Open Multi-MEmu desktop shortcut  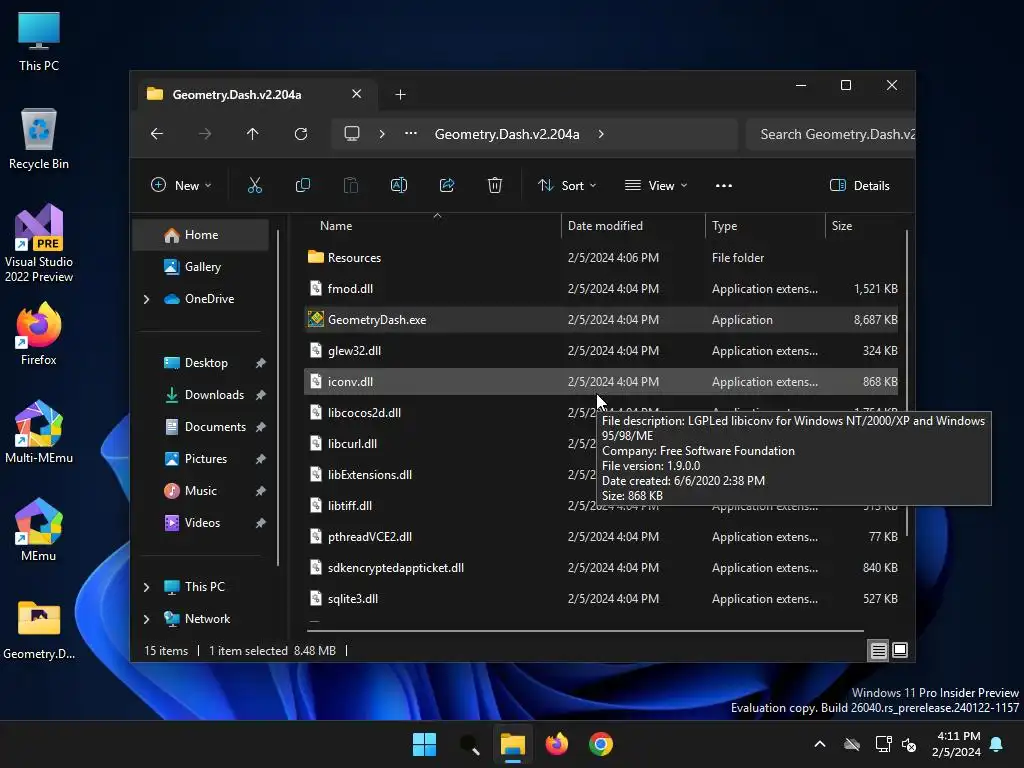[x=39, y=432]
